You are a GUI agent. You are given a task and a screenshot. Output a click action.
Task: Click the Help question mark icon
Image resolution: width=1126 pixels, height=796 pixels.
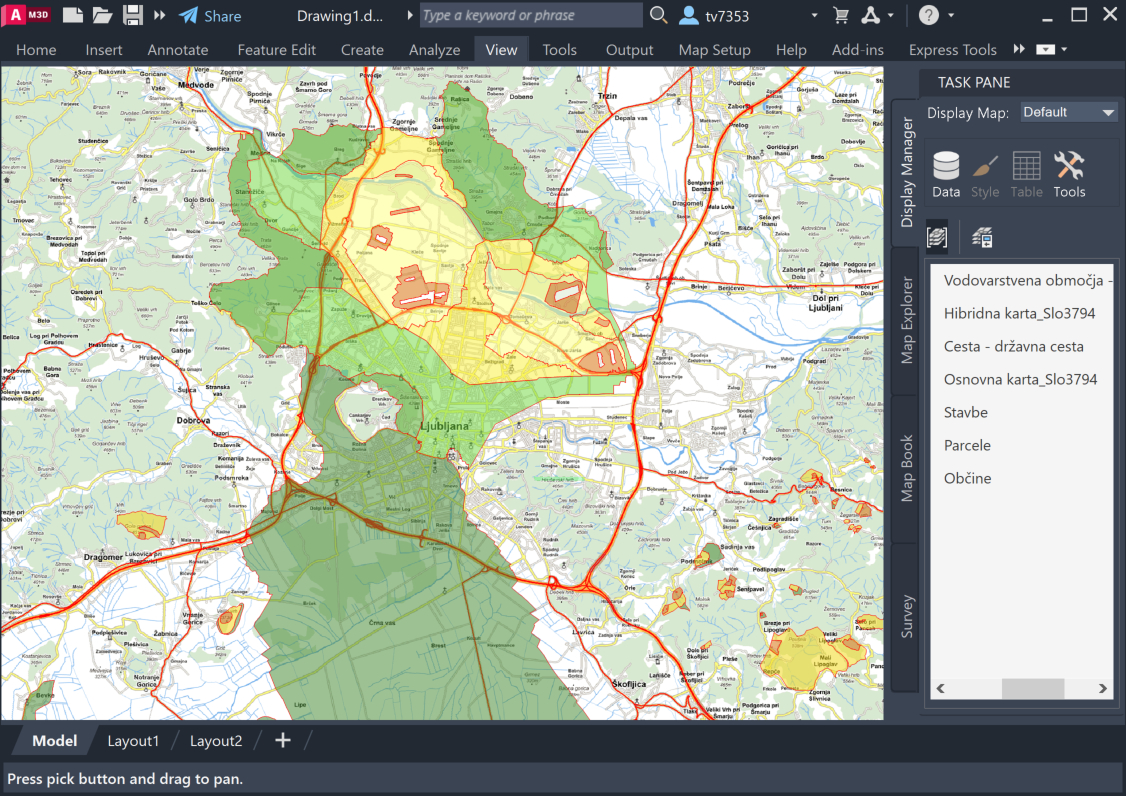929,15
